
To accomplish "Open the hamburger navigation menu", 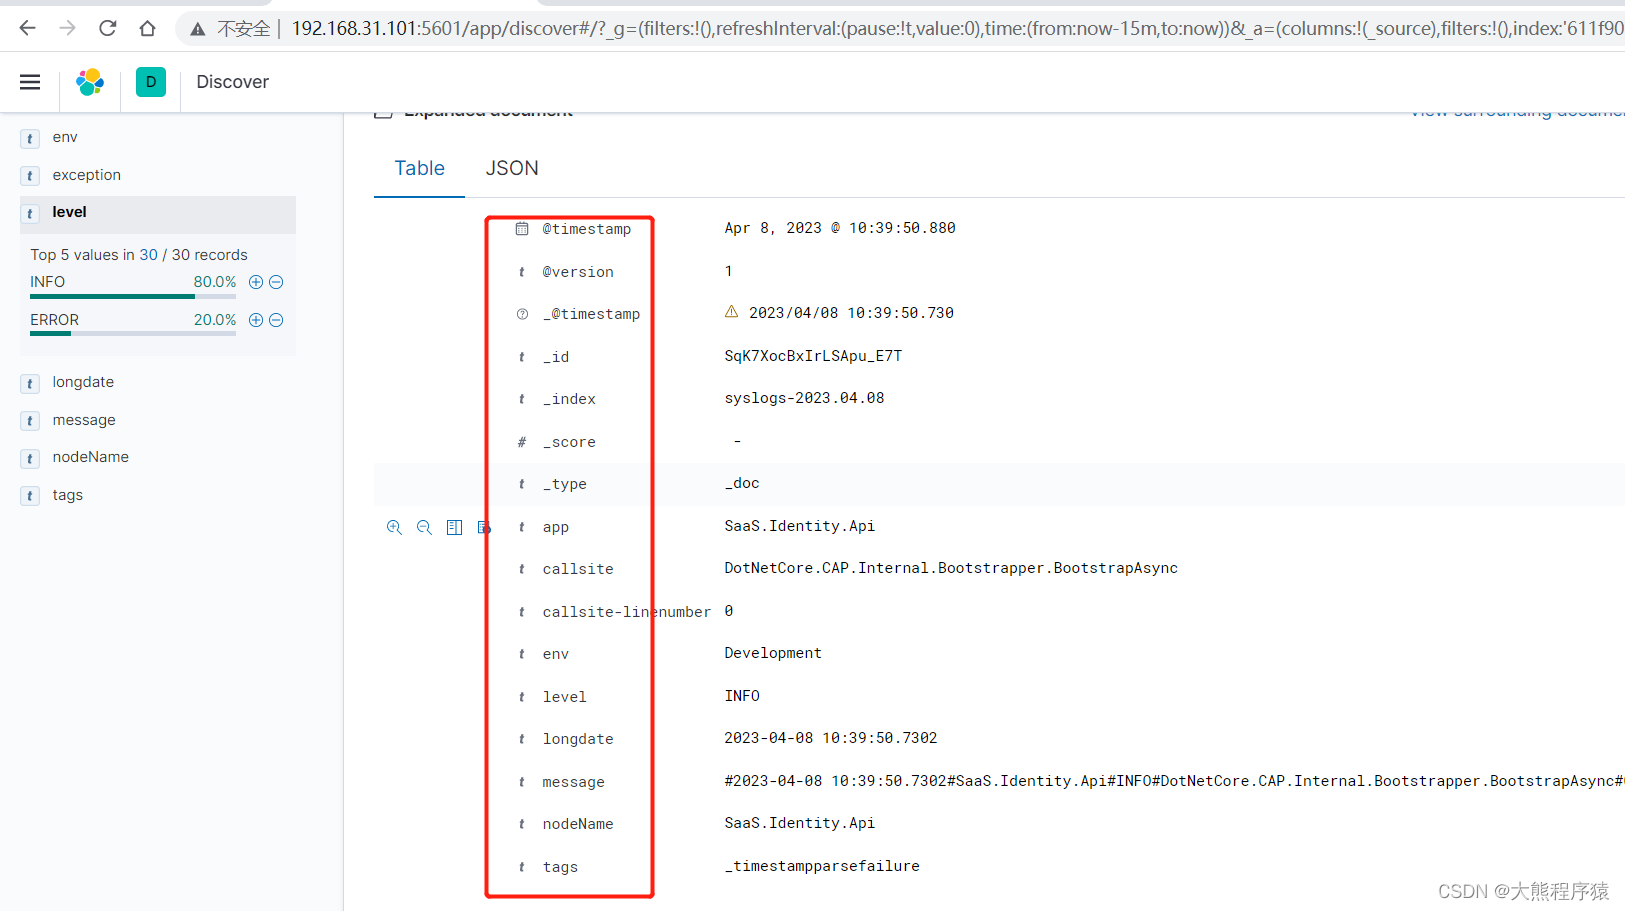I will click(29, 81).
